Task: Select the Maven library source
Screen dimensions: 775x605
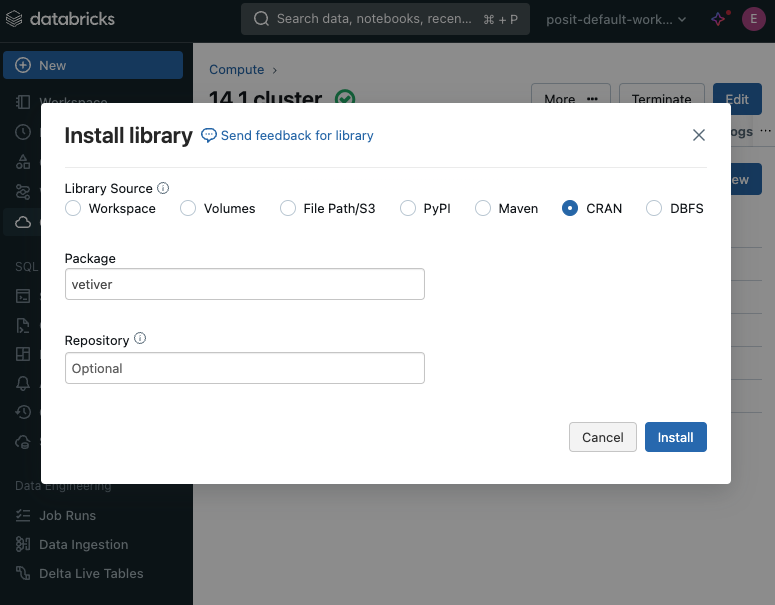Action: click(483, 209)
